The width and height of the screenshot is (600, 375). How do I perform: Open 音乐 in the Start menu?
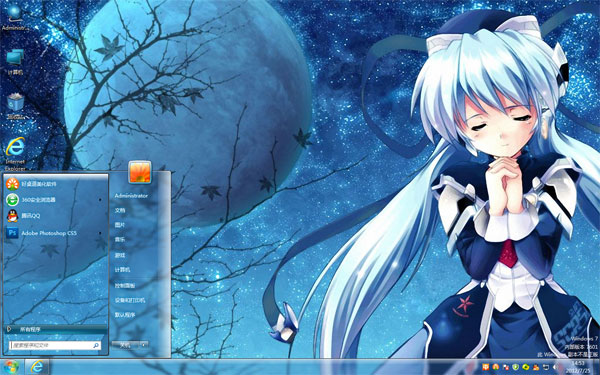(x=120, y=240)
